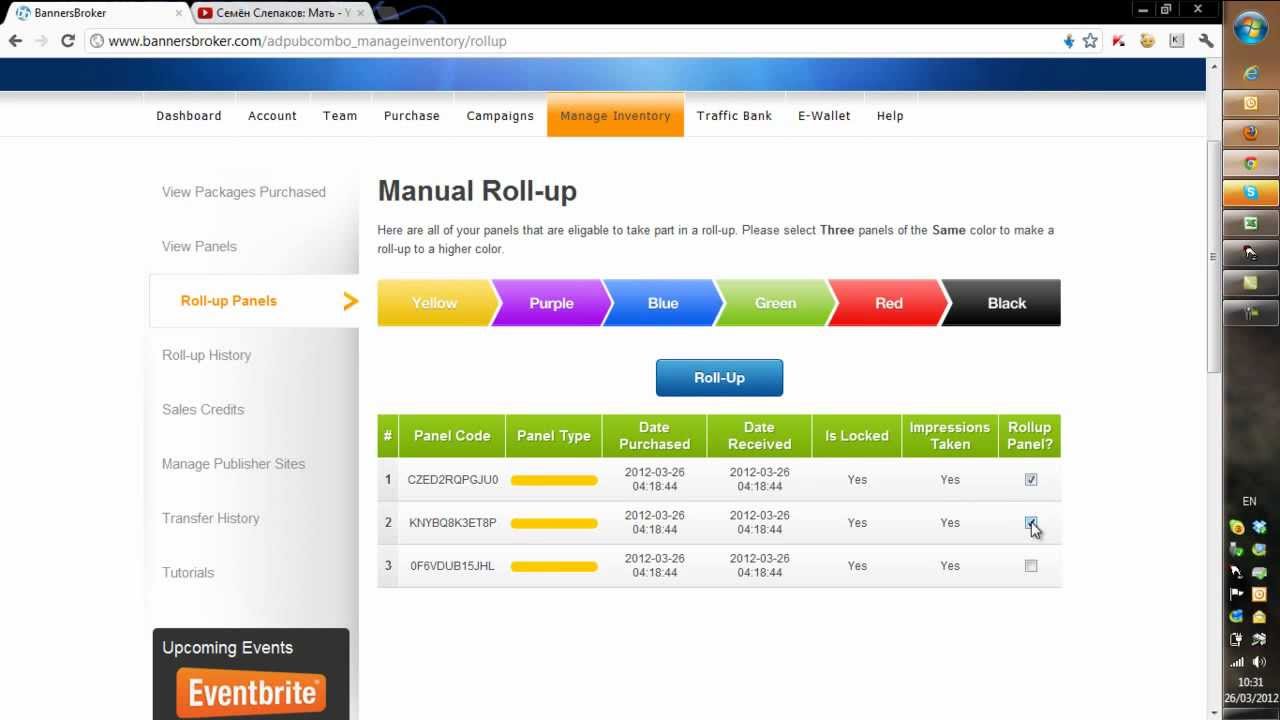This screenshot has width=1280, height=720.
Task: Select the Yellow color step
Action: pyautogui.click(x=435, y=303)
